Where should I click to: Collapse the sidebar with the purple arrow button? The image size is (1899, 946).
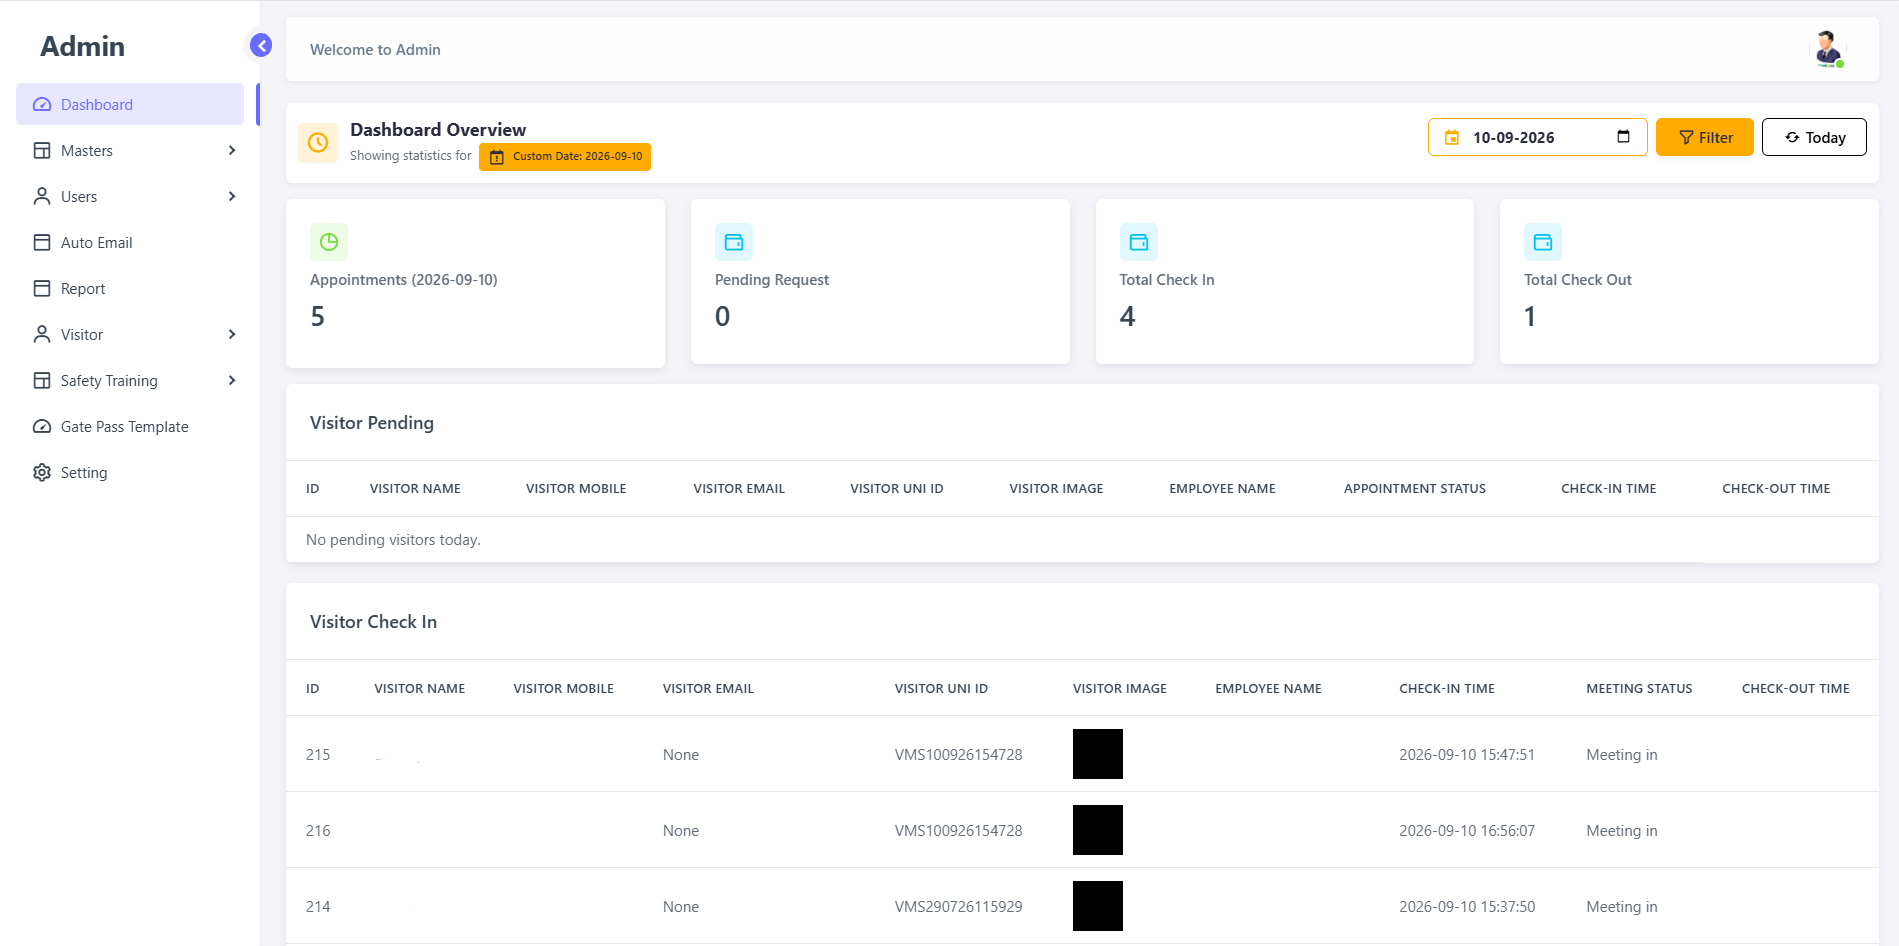pos(261,45)
